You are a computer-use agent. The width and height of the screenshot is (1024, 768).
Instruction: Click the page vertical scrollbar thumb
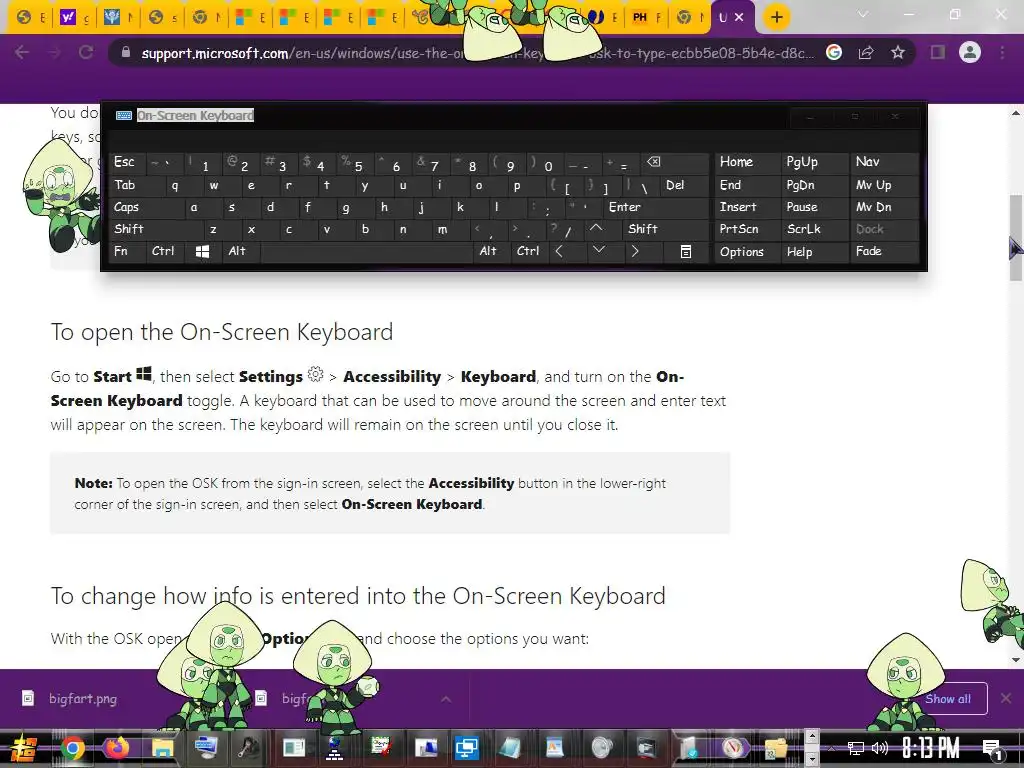pos(1016,238)
